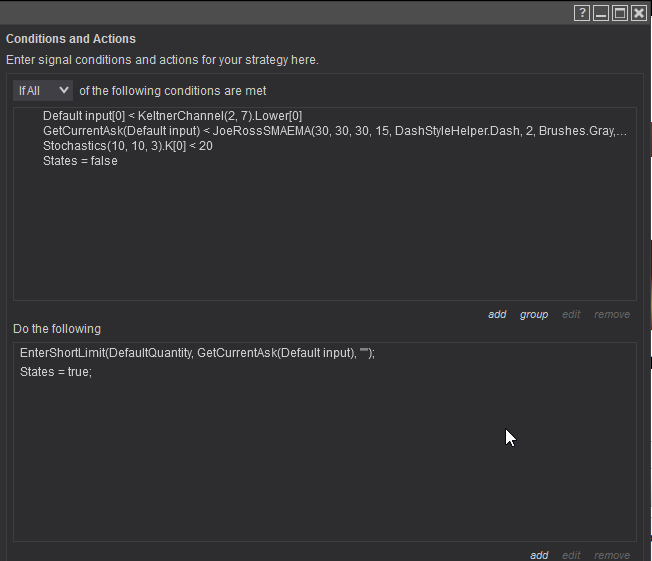Close the Conditions and Actions window

tap(639, 13)
